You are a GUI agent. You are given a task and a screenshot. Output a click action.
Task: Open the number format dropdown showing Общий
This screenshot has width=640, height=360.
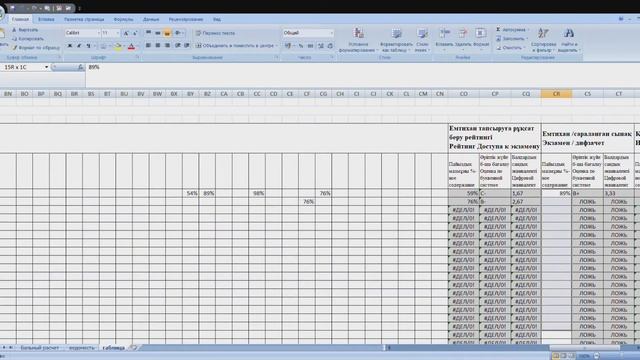[331, 33]
